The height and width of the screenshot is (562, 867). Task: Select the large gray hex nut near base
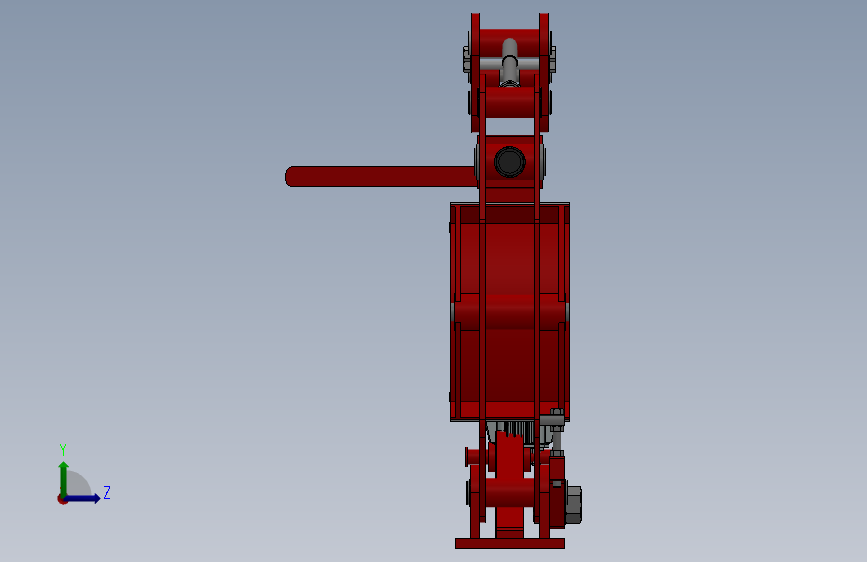[573, 504]
